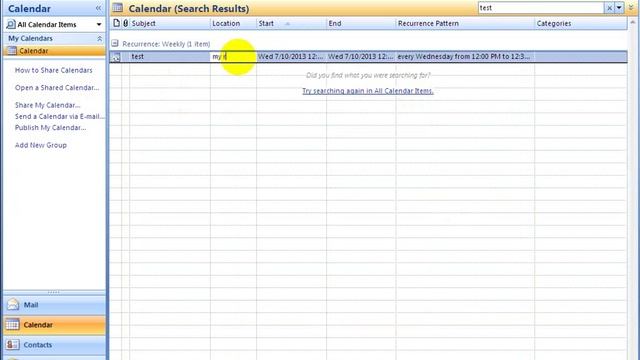Click Send a Calendar via E-mail link

pos(60,116)
